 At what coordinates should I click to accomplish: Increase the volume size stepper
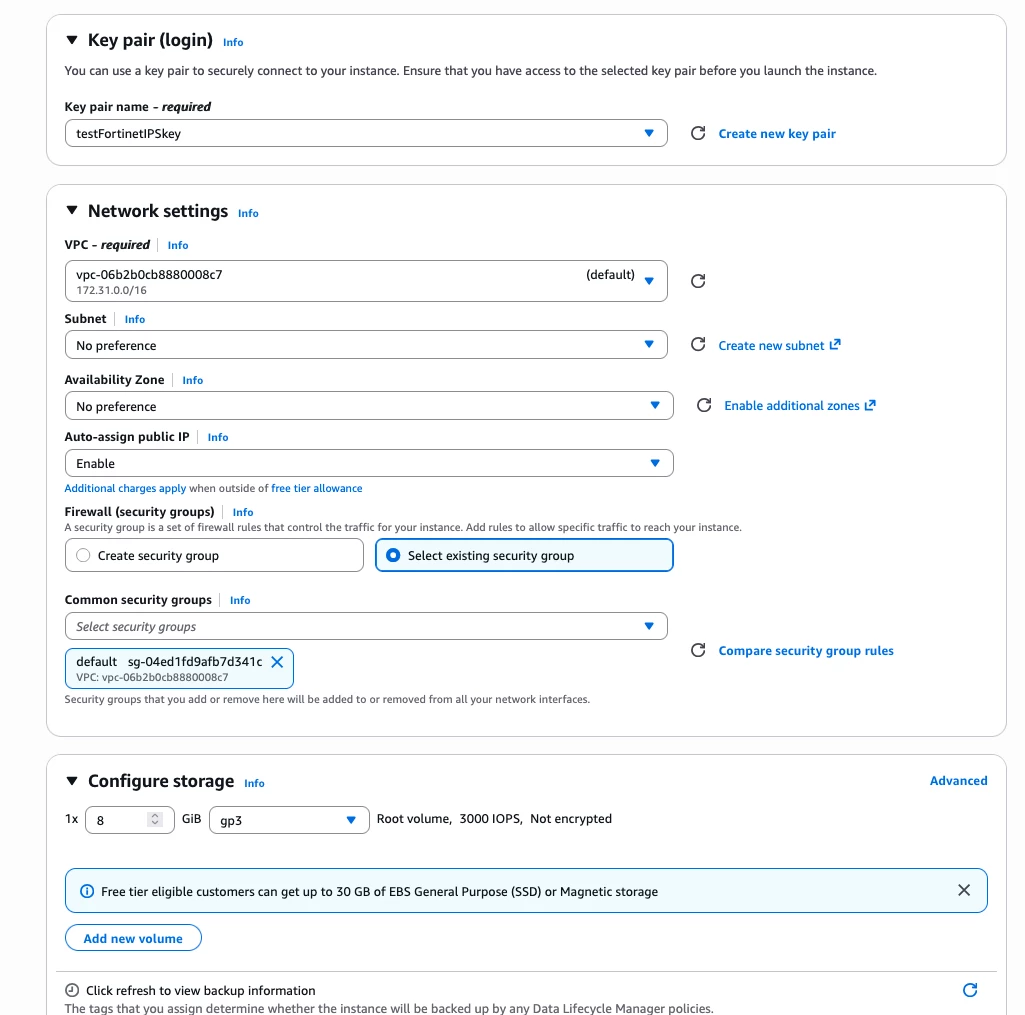click(x=155, y=816)
